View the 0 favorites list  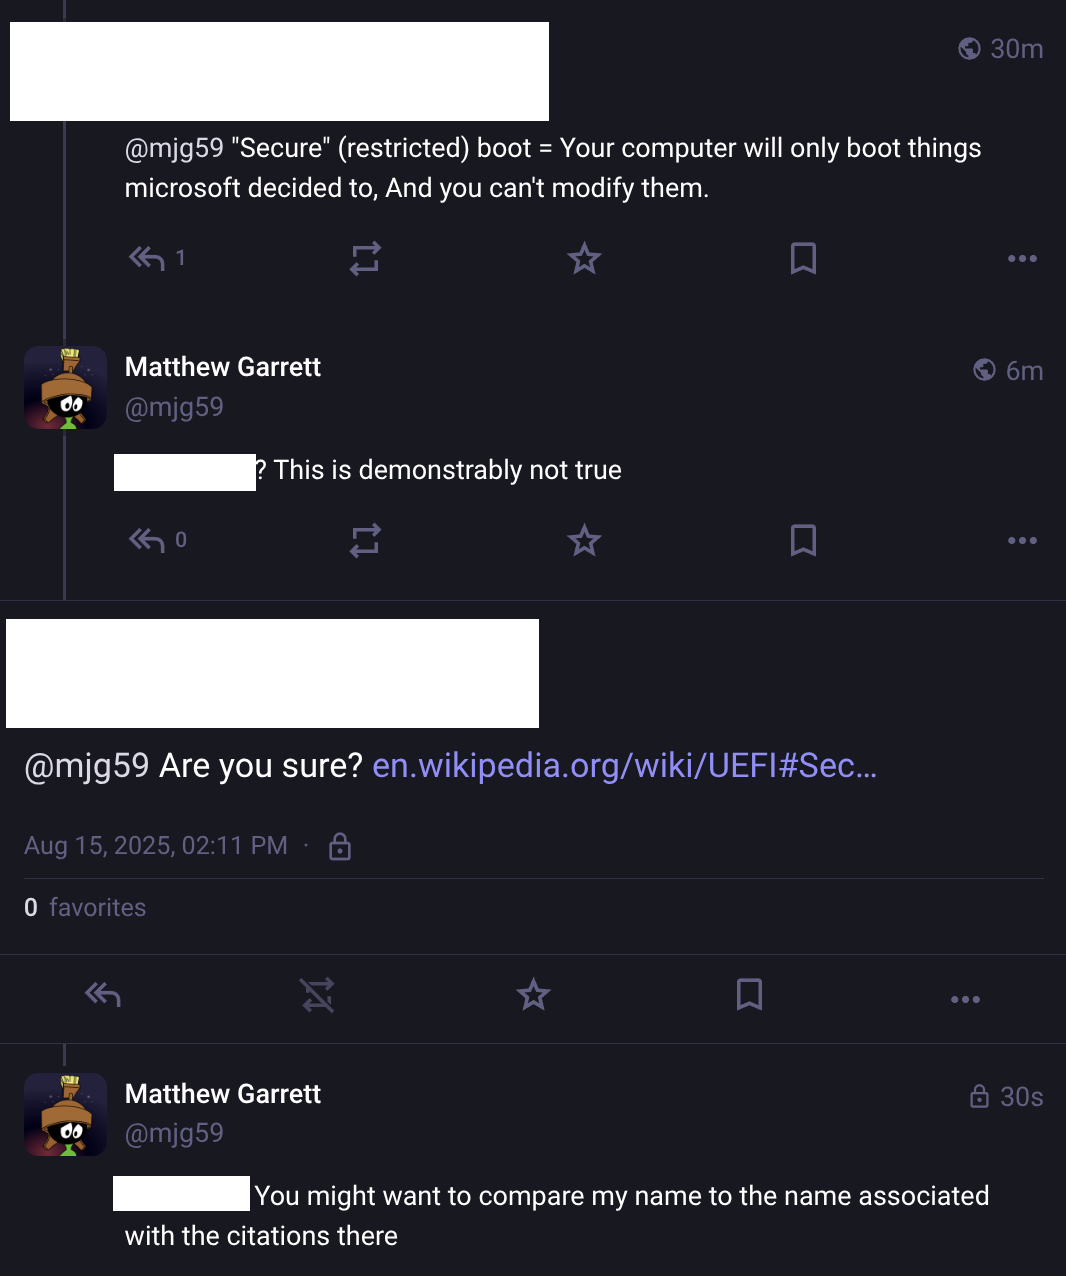tap(85, 907)
